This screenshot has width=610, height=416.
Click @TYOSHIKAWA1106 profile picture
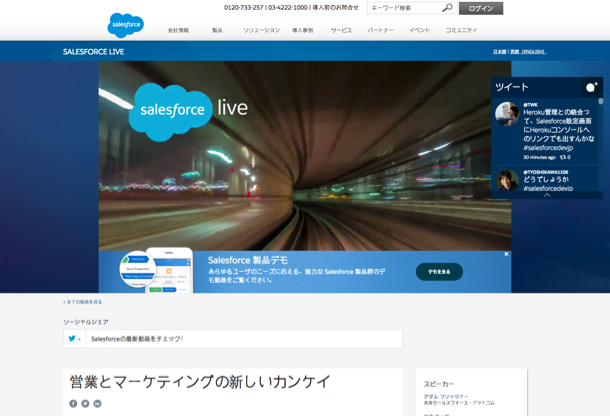pyautogui.click(x=507, y=180)
